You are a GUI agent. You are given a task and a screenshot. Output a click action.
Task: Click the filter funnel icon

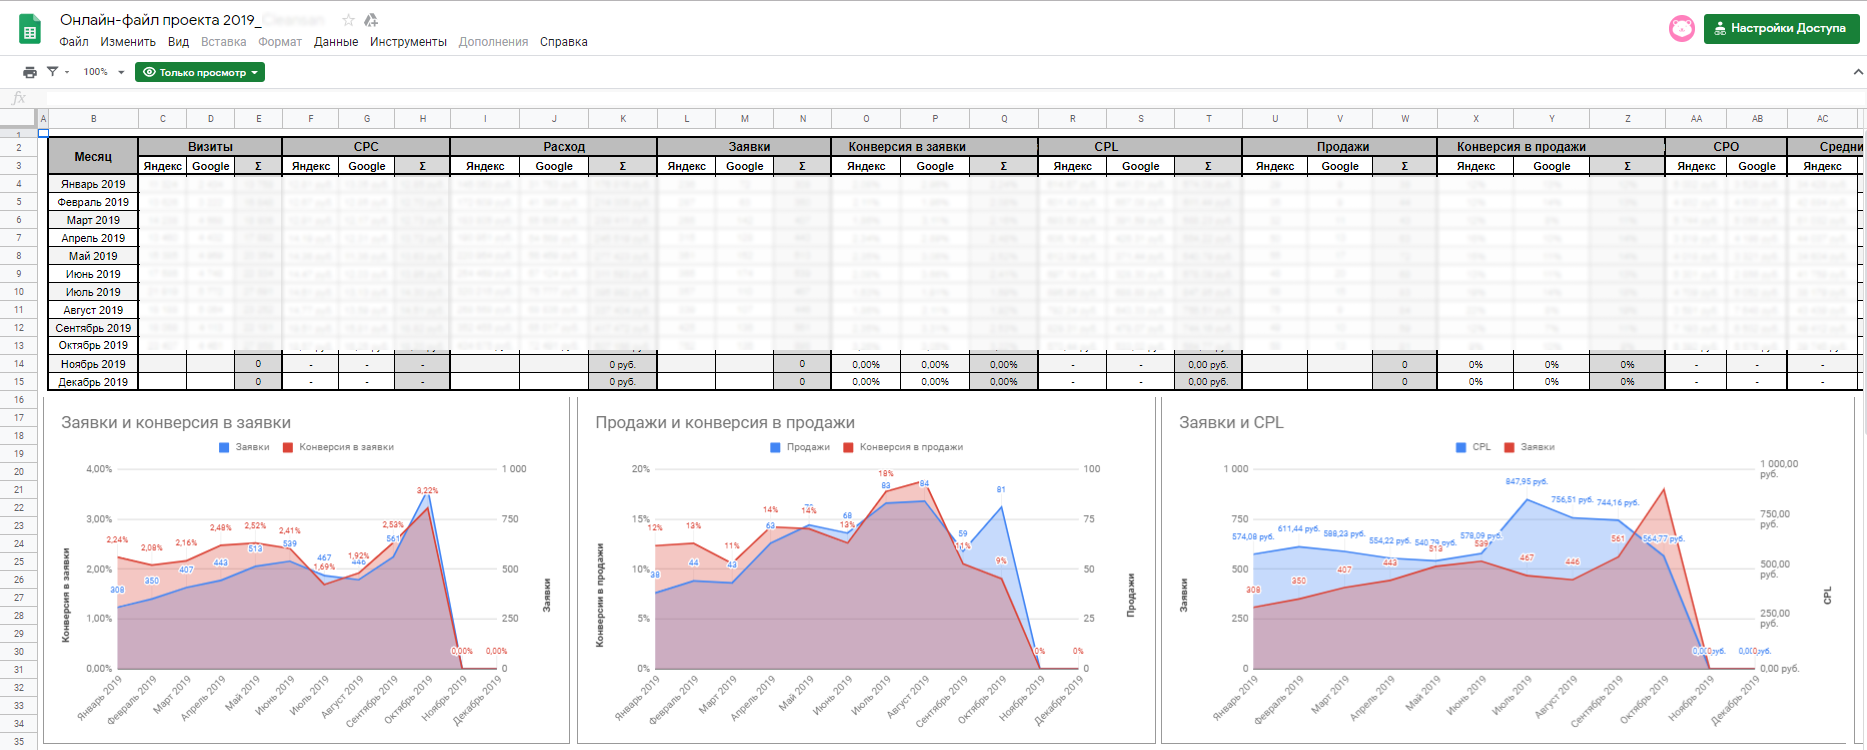(53, 72)
